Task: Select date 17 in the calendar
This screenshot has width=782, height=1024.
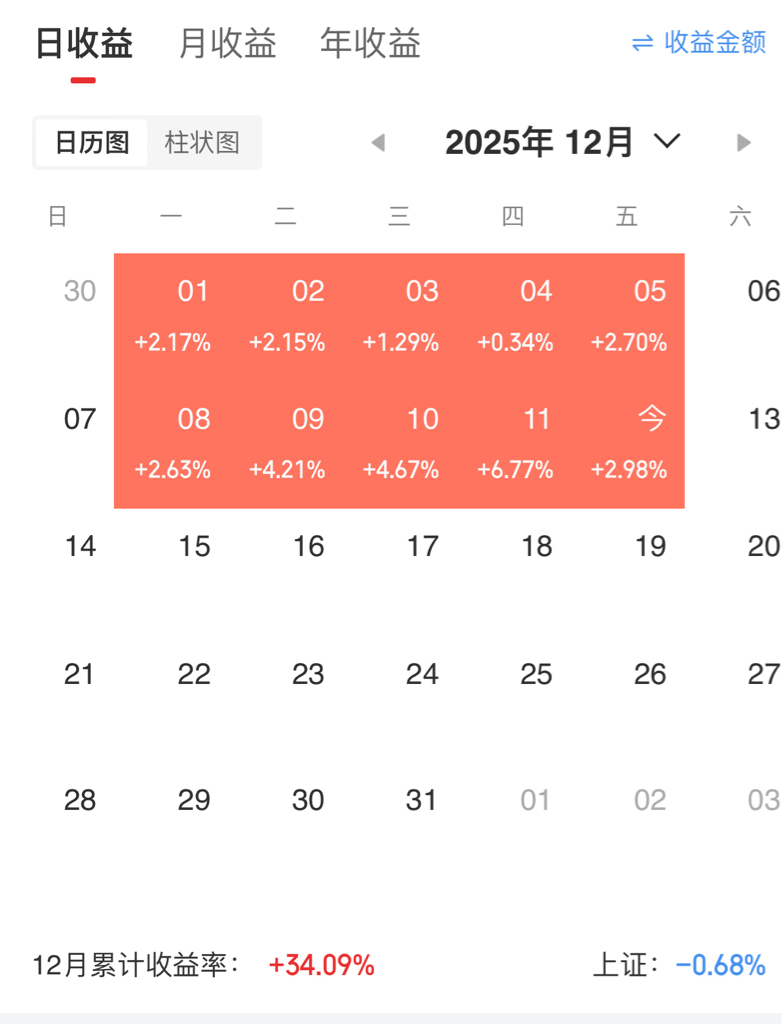Action: [x=422, y=546]
